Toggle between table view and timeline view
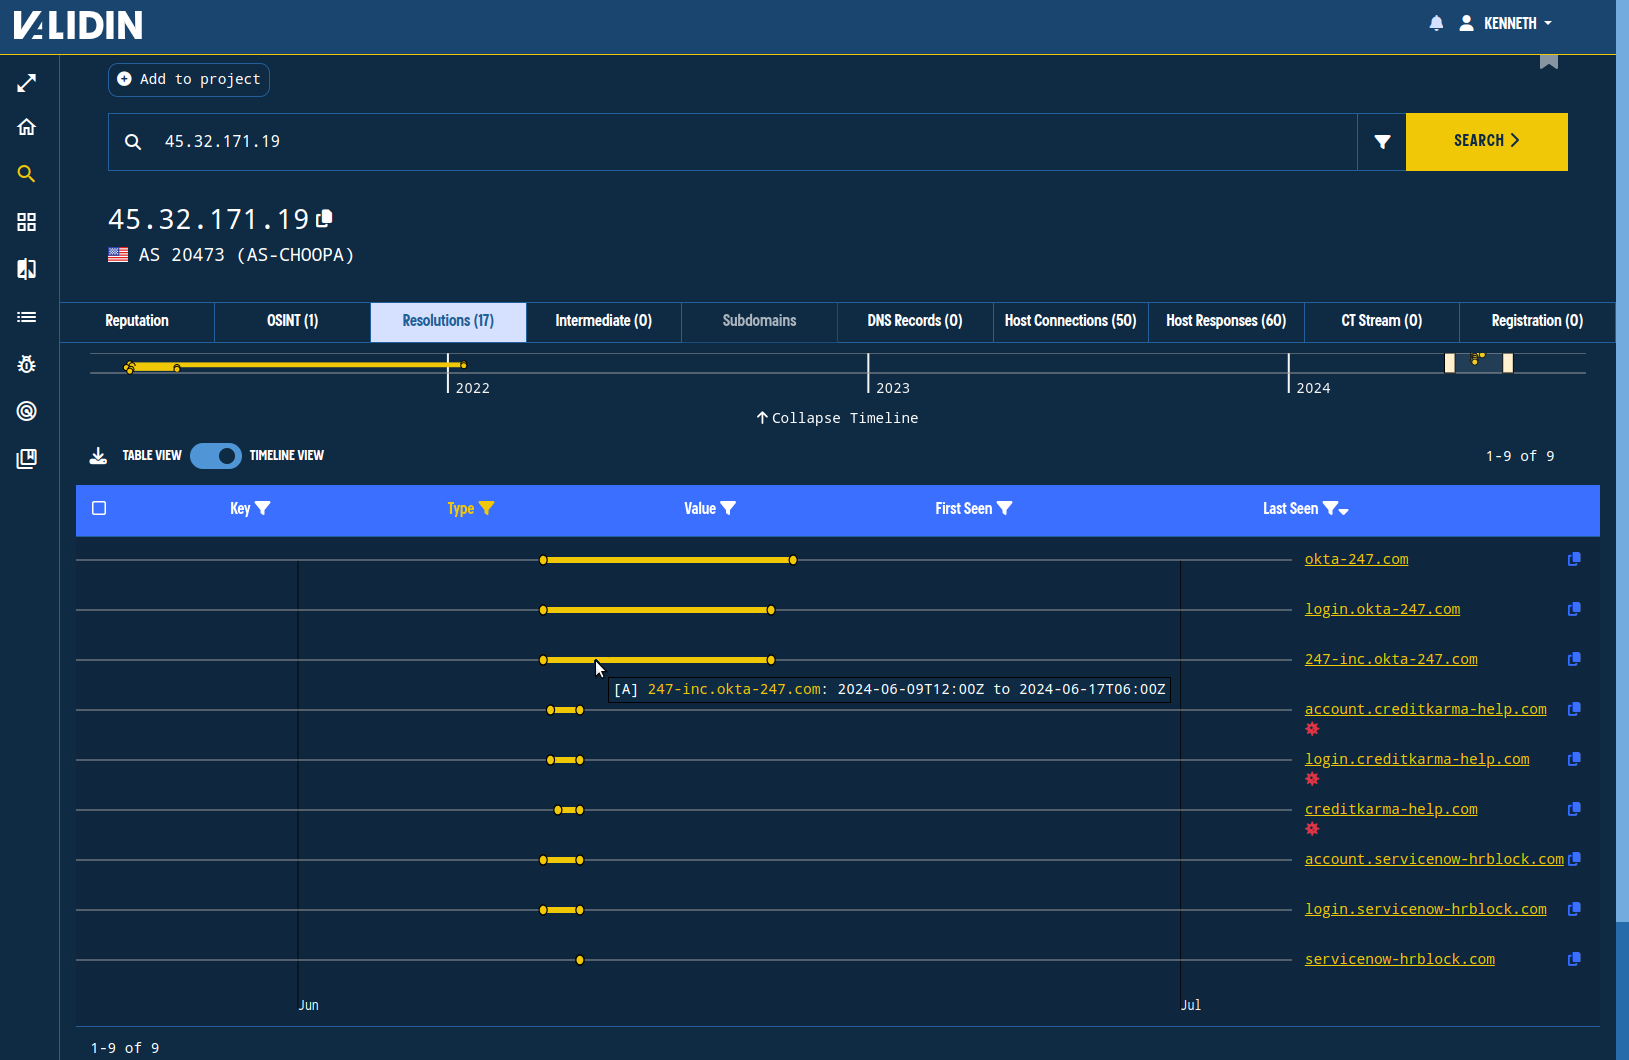The height and width of the screenshot is (1060, 1629). click(216, 456)
